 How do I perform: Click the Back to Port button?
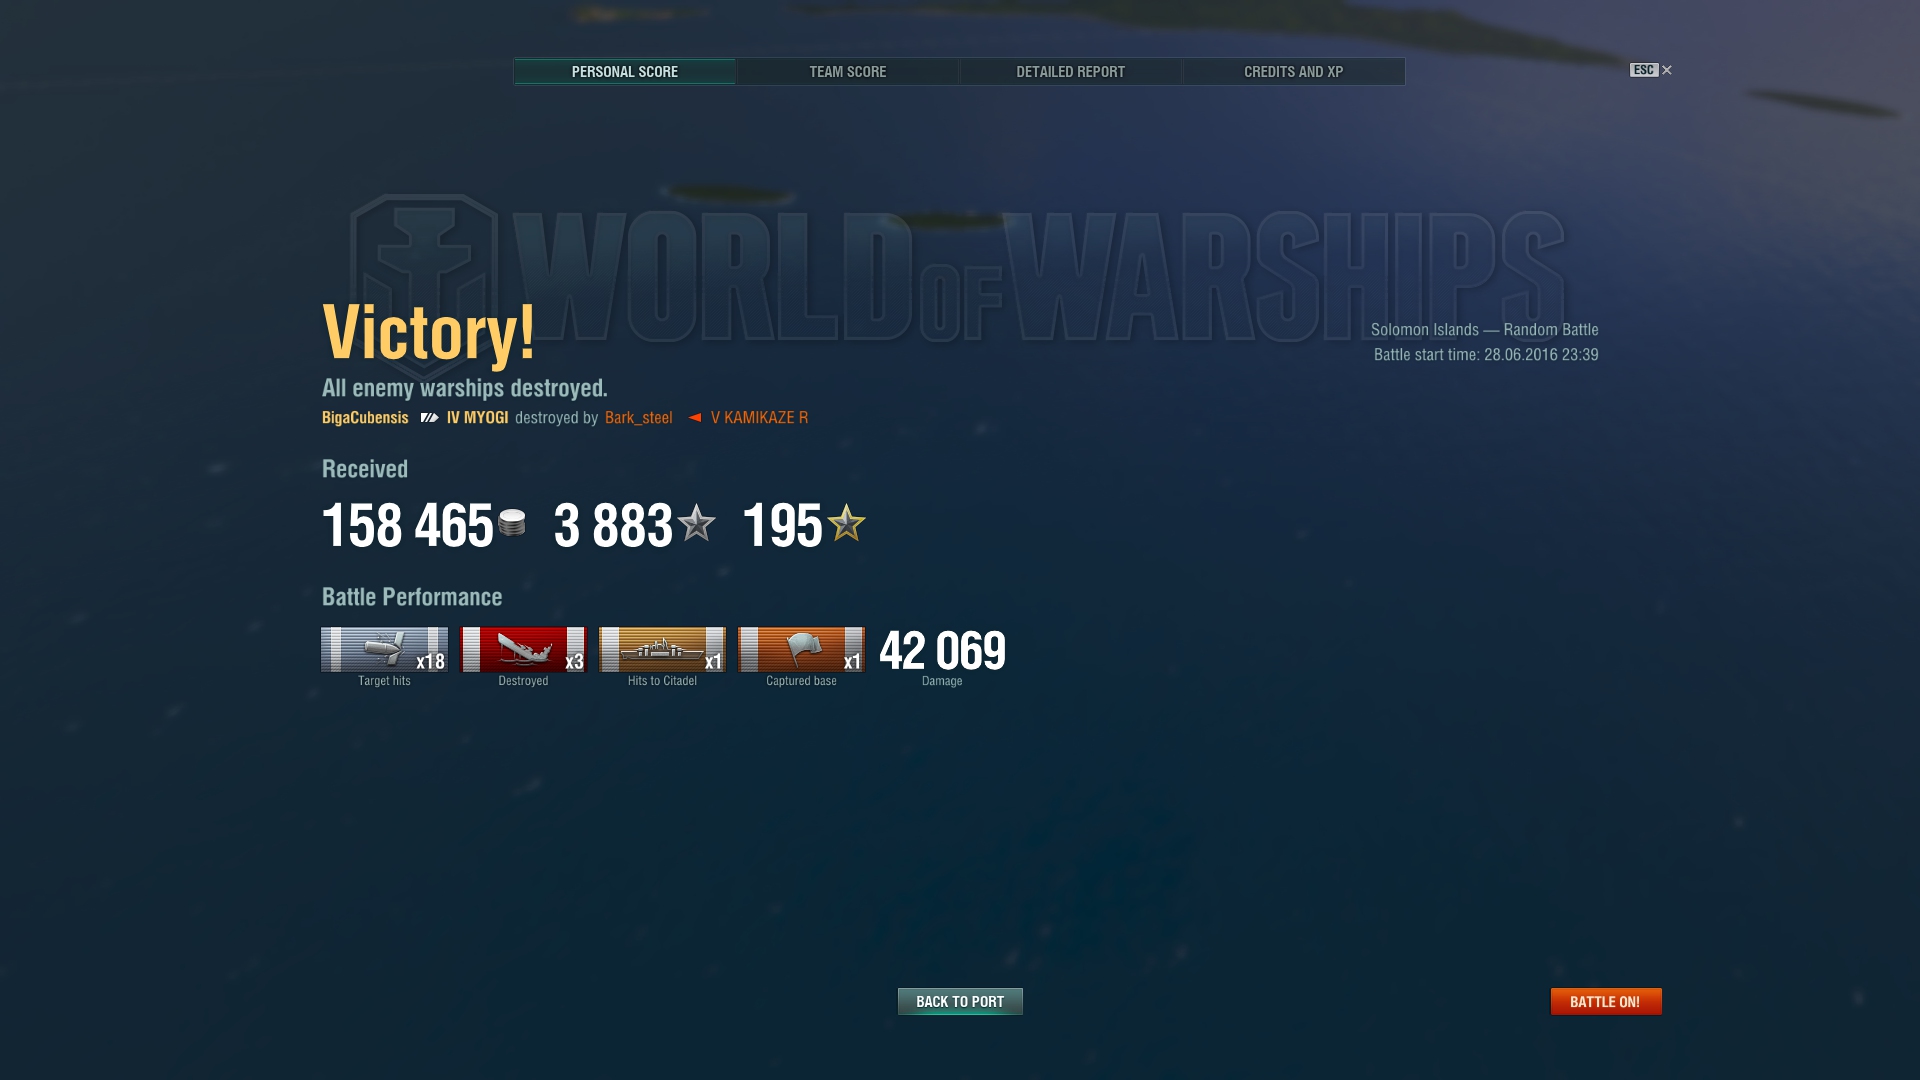click(x=960, y=1001)
